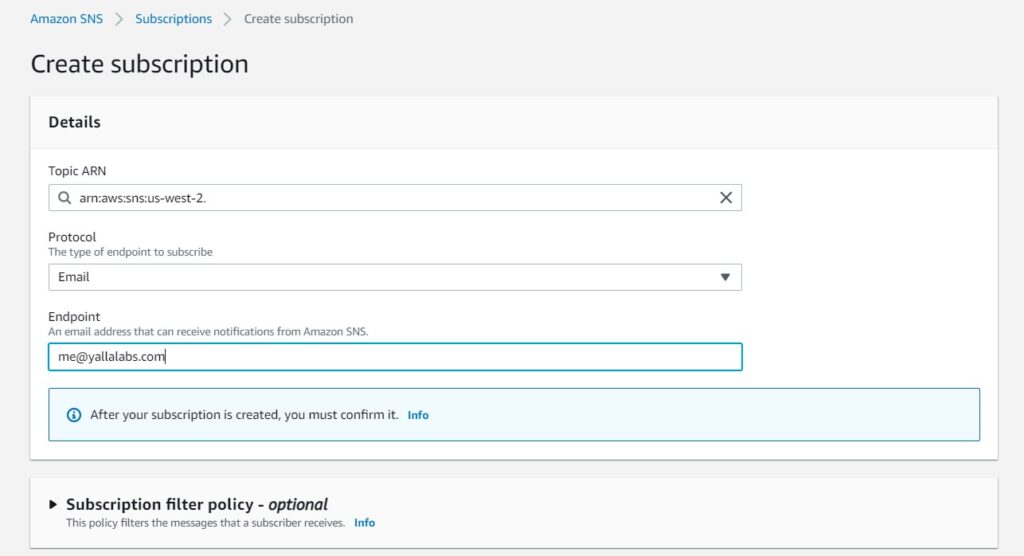Click 'The type of endpoint to subscribe' text
The image size is (1024, 556).
coord(131,252)
